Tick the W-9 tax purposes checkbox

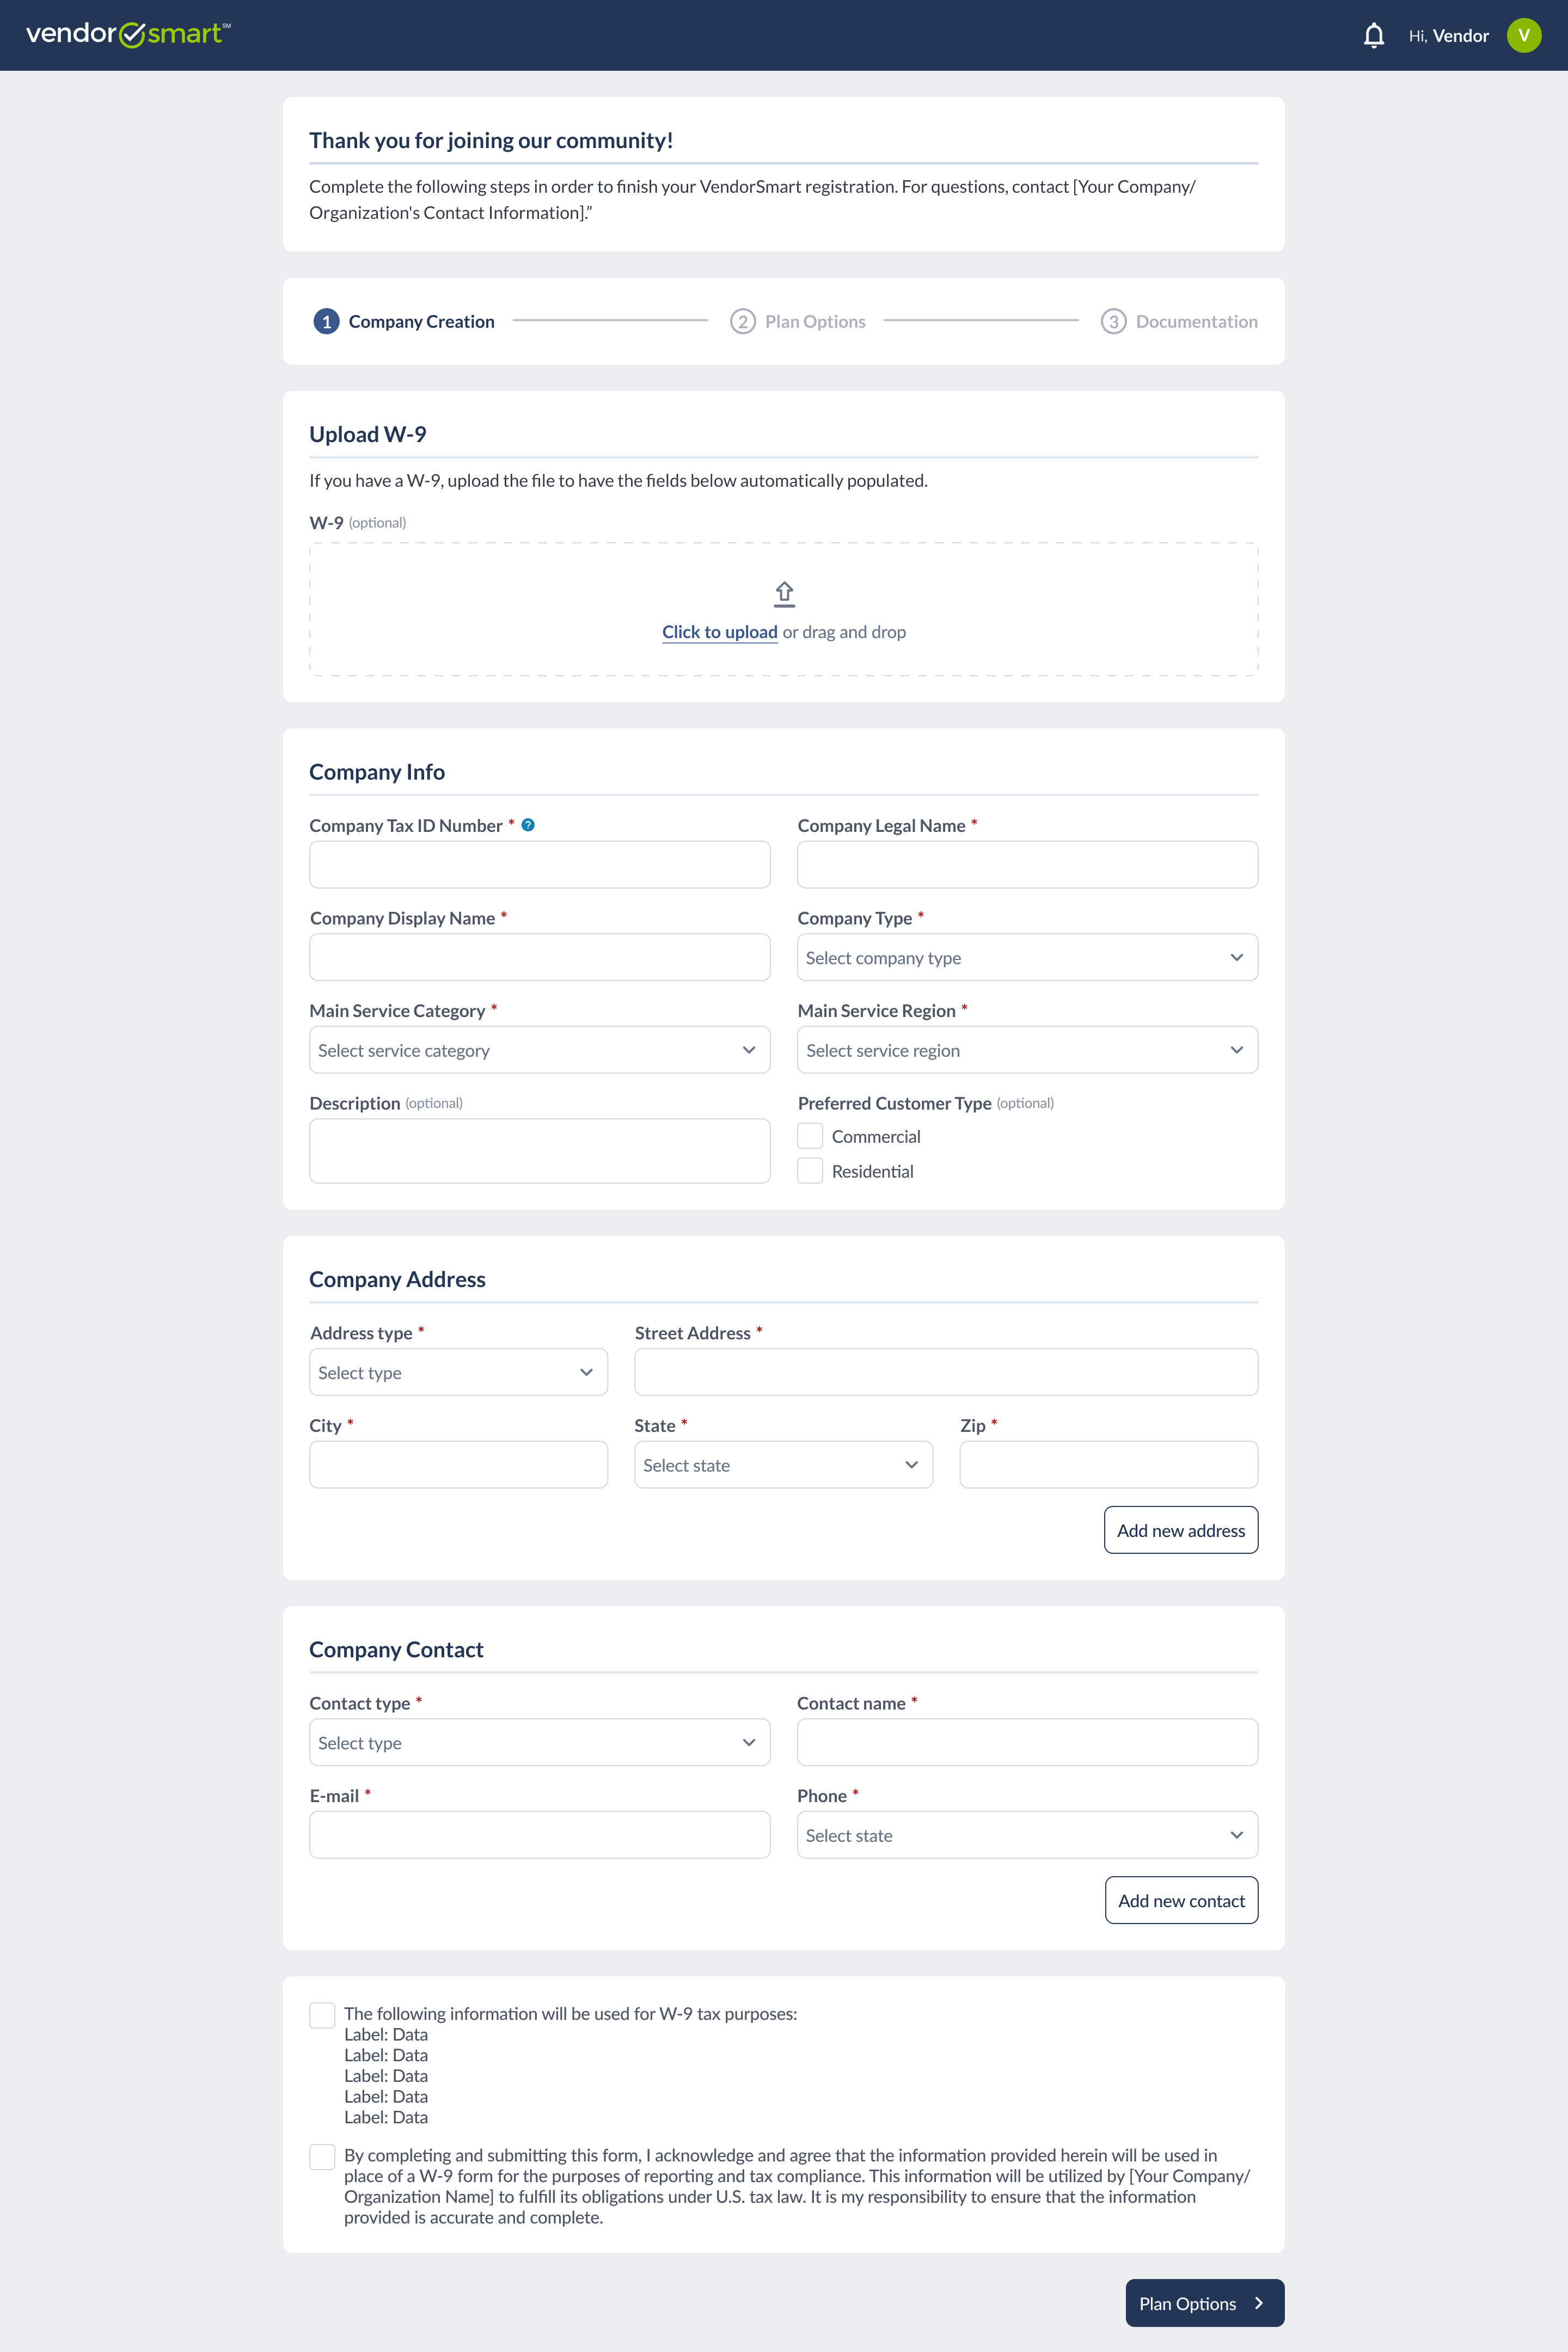(322, 2015)
